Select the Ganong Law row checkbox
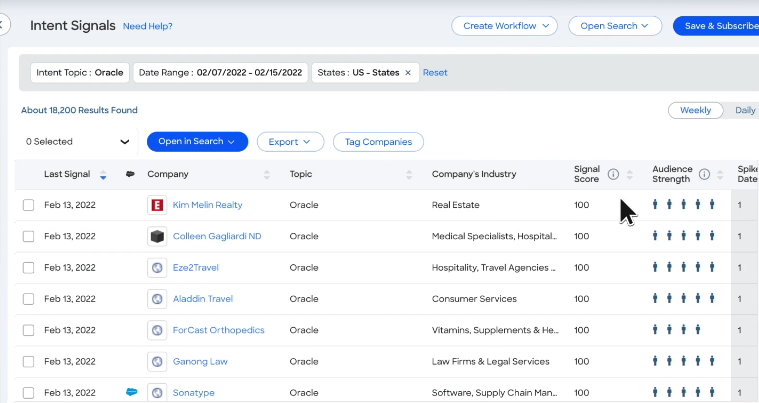 coord(29,361)
